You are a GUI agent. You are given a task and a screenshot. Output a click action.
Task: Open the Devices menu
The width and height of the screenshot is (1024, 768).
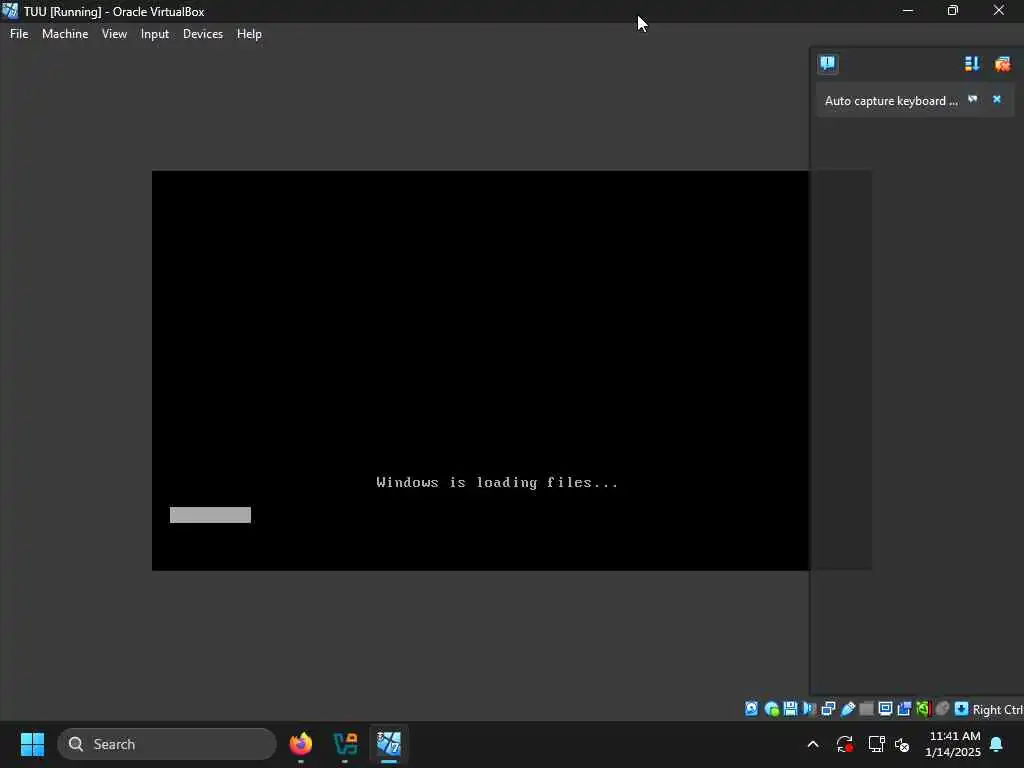(202, 34)
